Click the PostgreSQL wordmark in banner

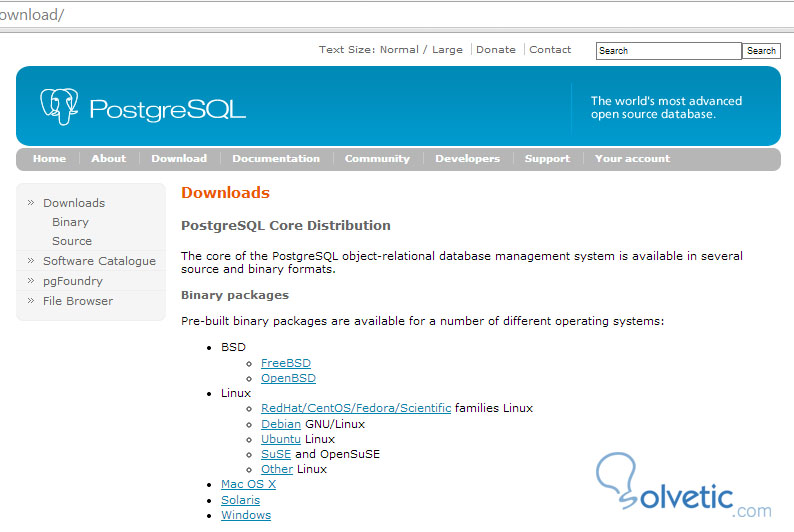pos(168,109)
